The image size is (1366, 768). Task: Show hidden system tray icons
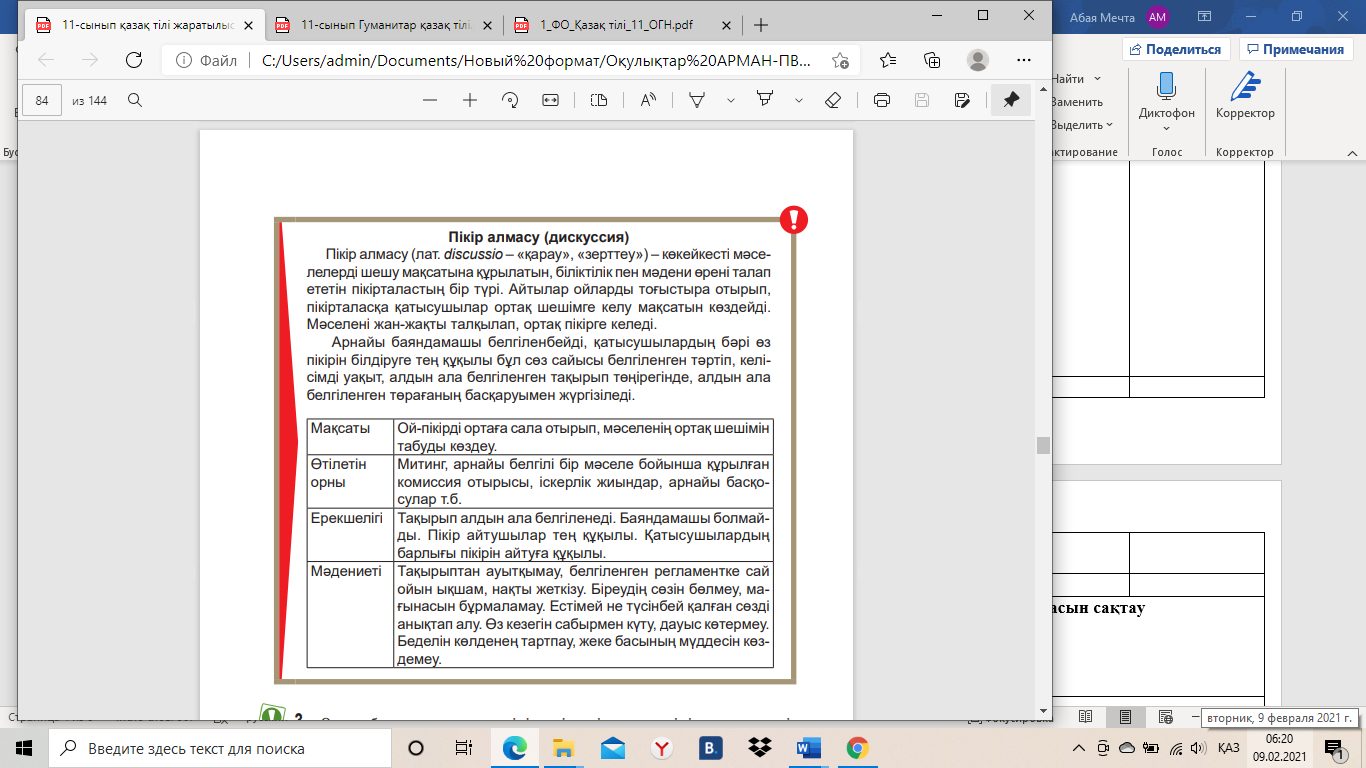pyautogui.click(x=1078, y=748)
